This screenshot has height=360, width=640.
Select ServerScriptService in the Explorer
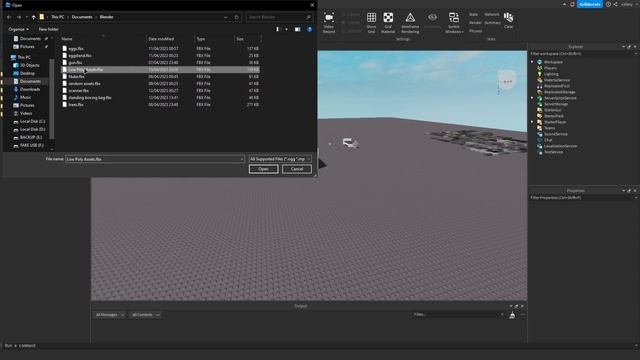pos(560,98)
